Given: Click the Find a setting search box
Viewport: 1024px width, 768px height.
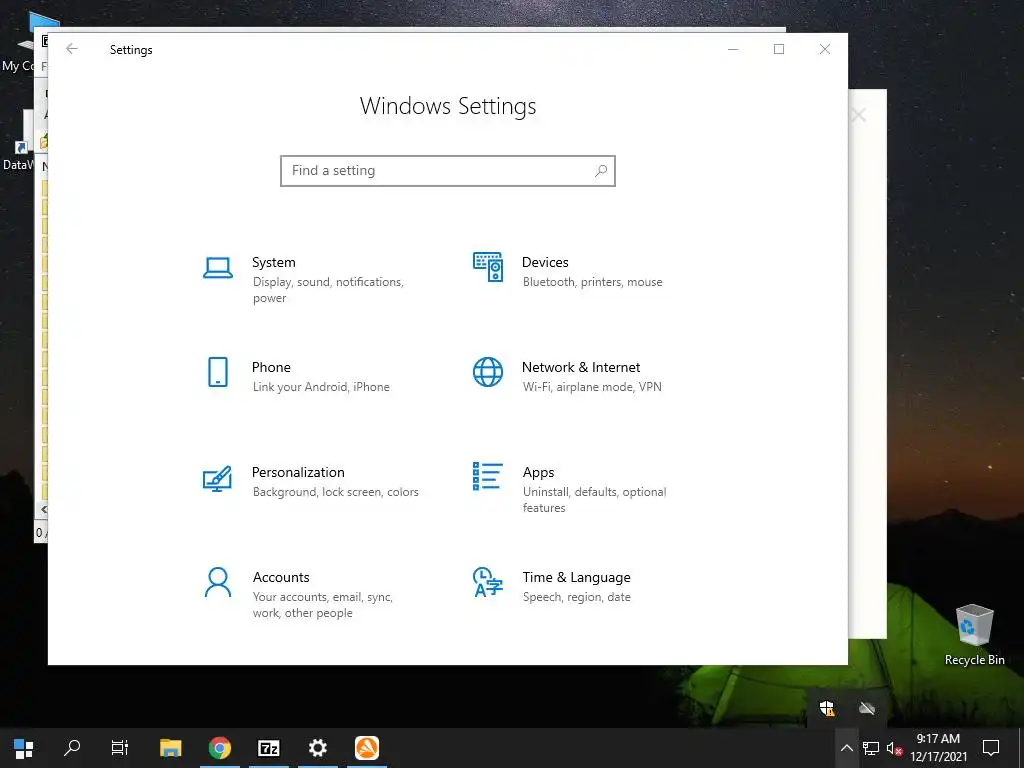Looking at the screenshot, I should pos(448,170).
